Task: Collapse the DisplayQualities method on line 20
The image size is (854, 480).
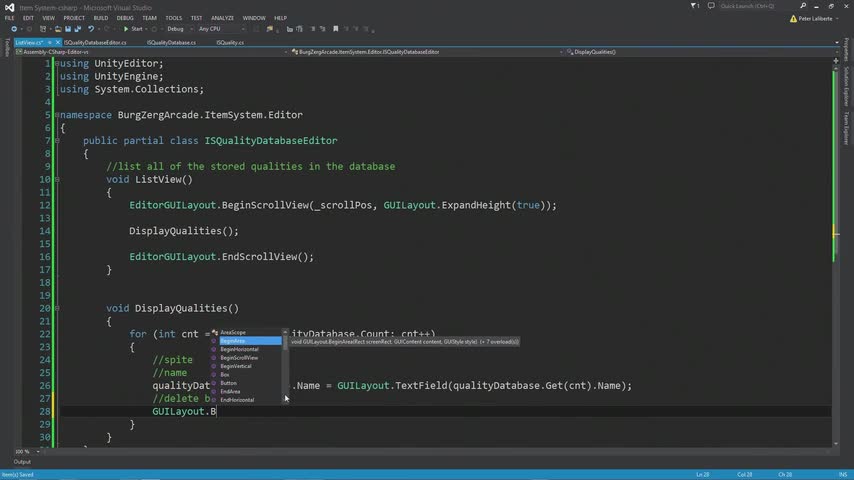Action: point(57,308)
